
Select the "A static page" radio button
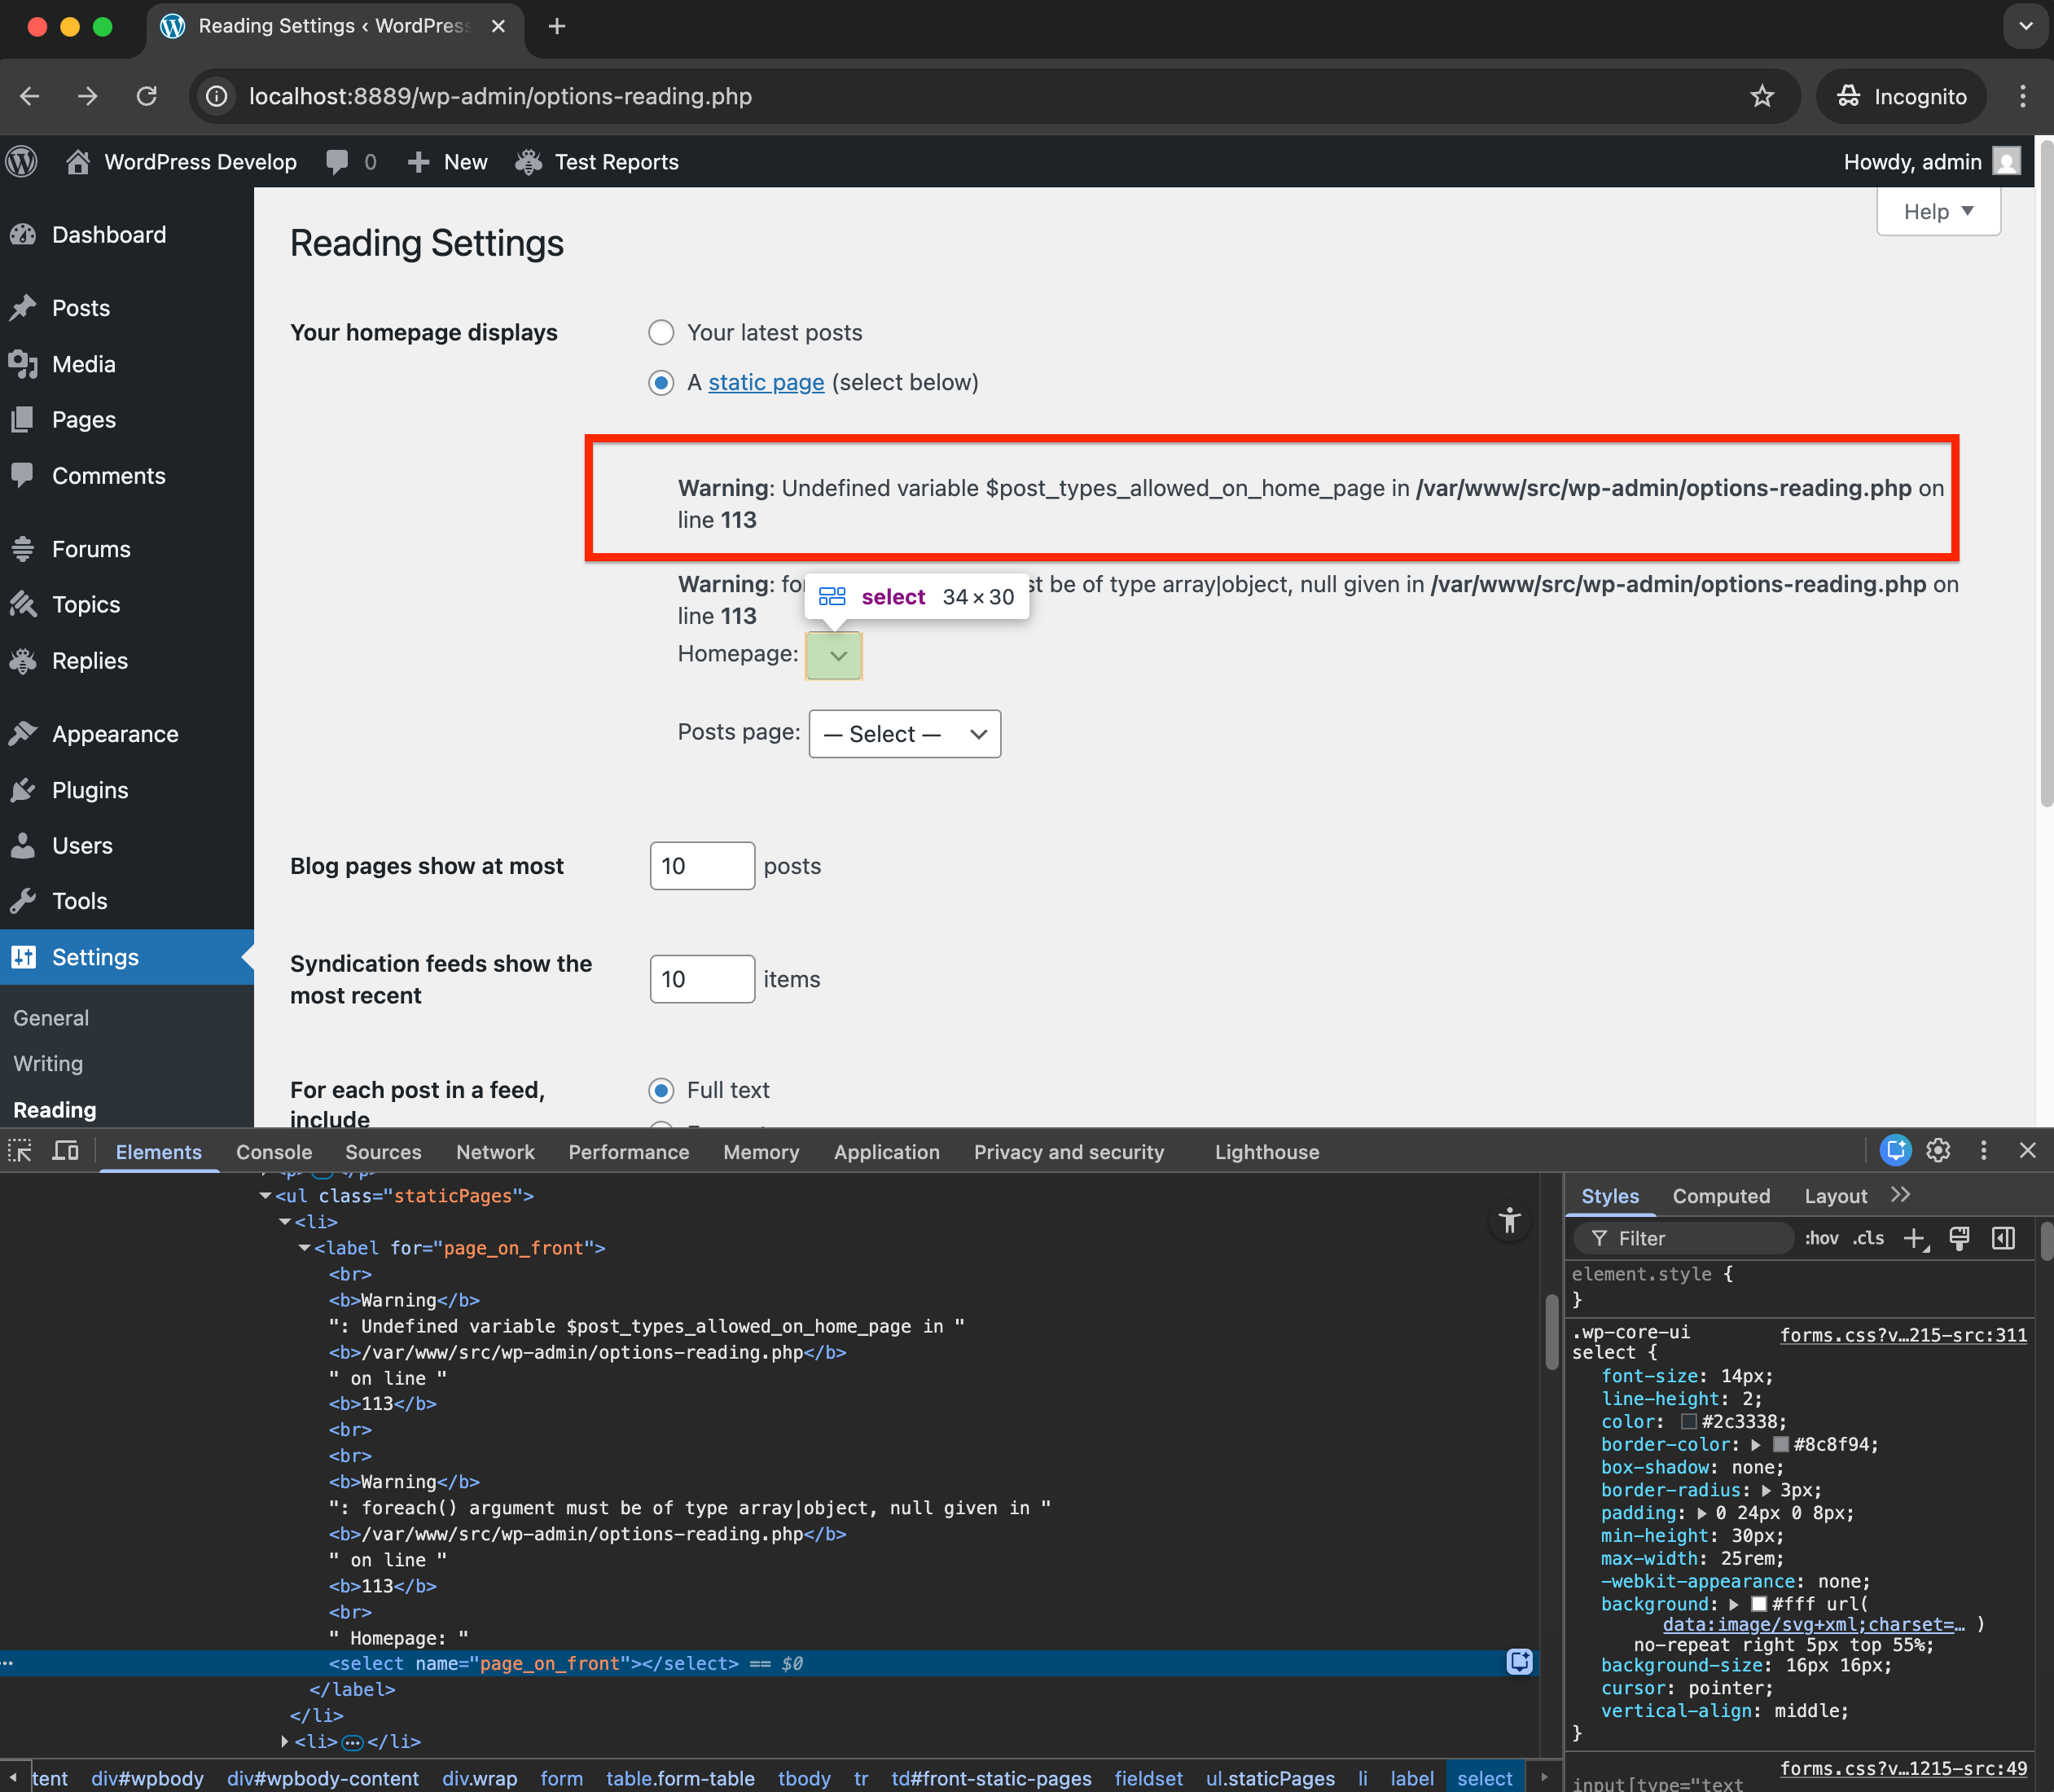coord(661,383)
